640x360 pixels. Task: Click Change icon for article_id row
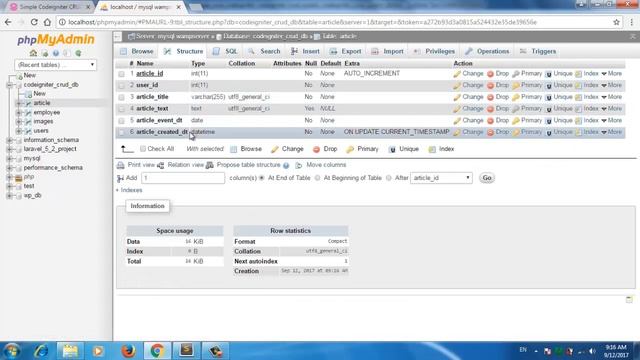pyautogui.click(x=457, y=74)
